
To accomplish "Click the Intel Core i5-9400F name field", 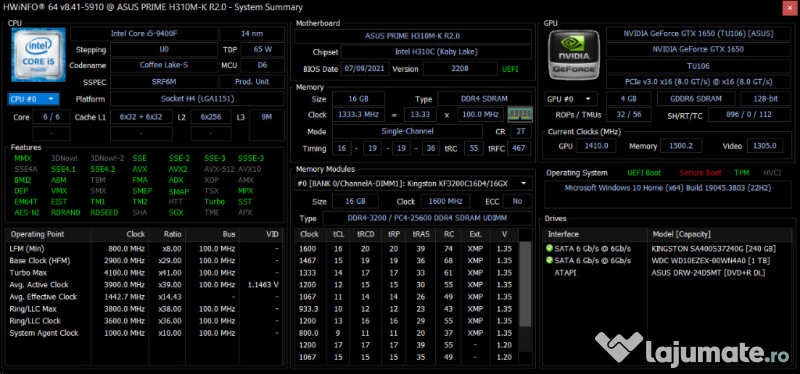I will click(143, 34).
